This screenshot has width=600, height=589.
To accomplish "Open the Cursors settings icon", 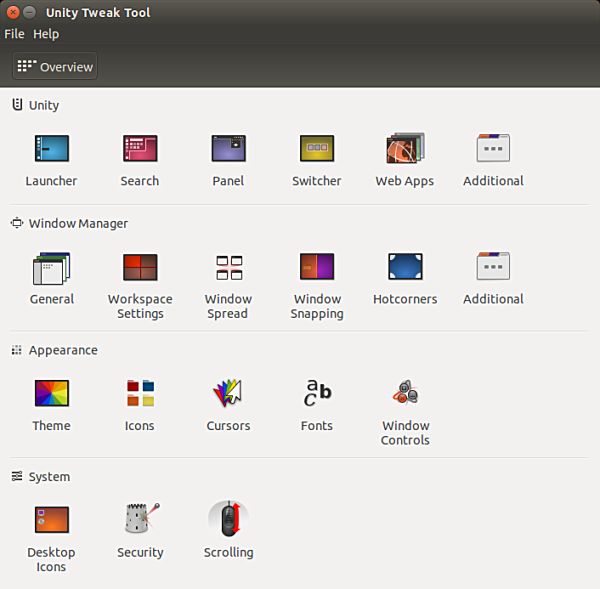I will click(x=228, y=393).
